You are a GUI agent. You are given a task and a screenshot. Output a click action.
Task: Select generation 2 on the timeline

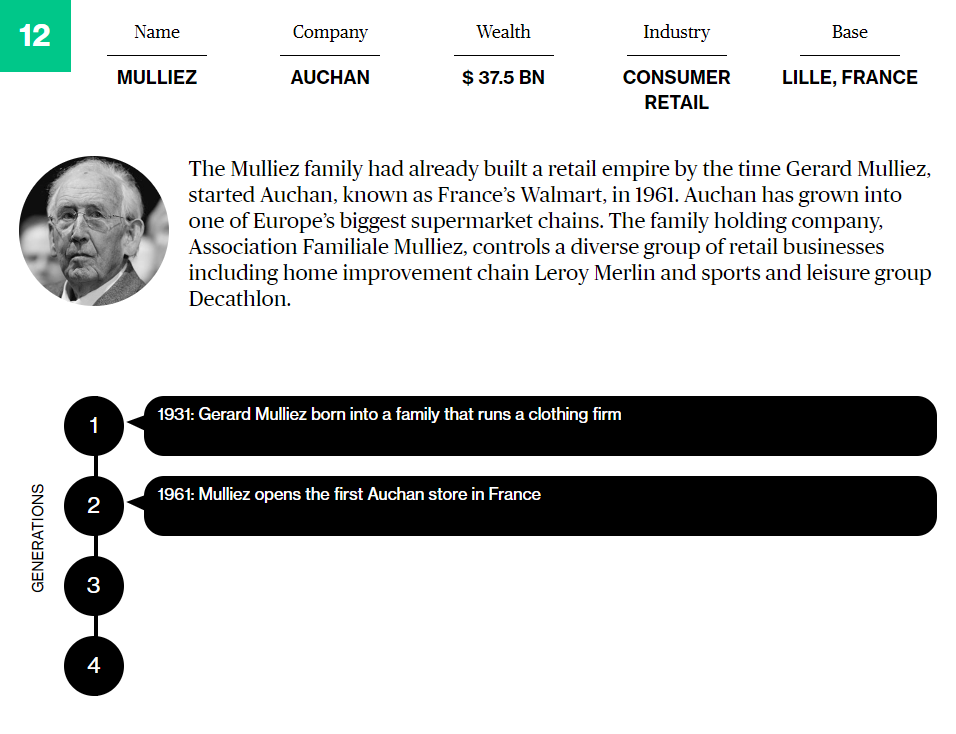94,506
